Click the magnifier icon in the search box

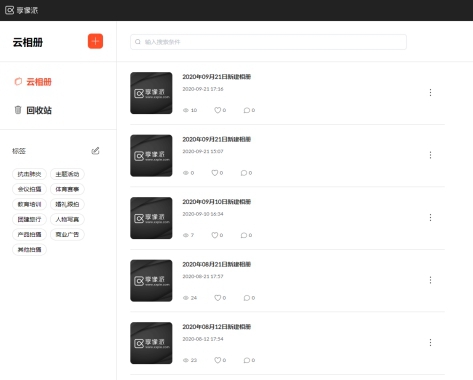[x=138, y=42]
